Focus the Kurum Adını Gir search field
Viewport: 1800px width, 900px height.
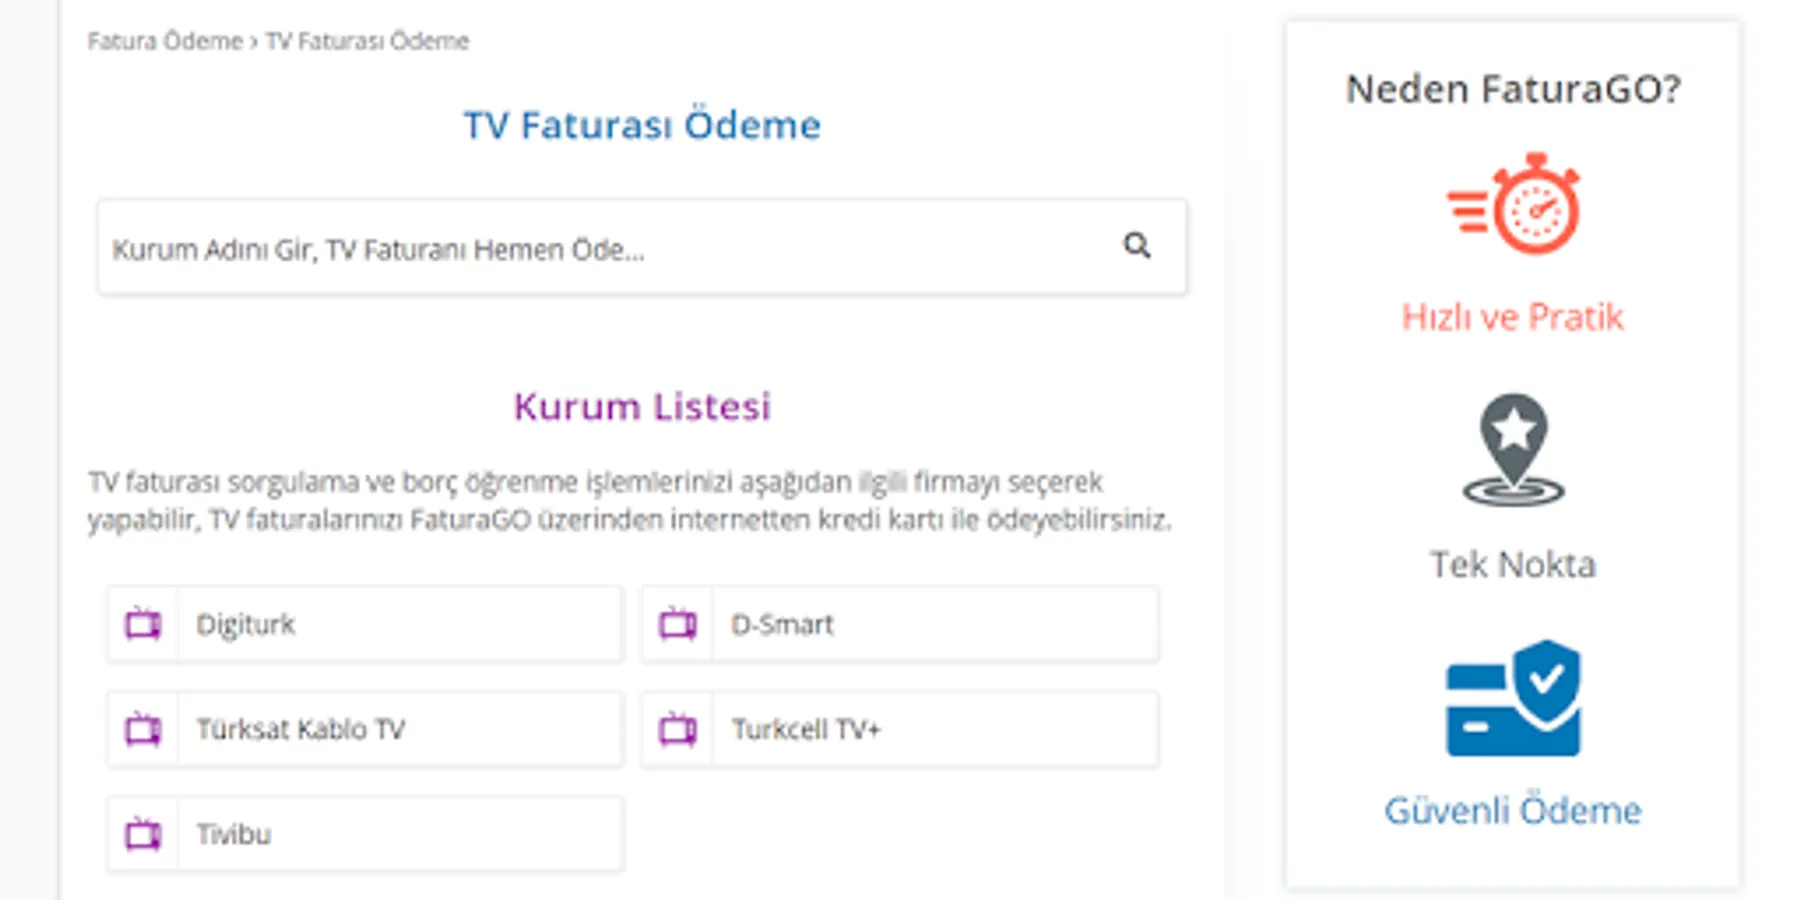pos(642,247)
